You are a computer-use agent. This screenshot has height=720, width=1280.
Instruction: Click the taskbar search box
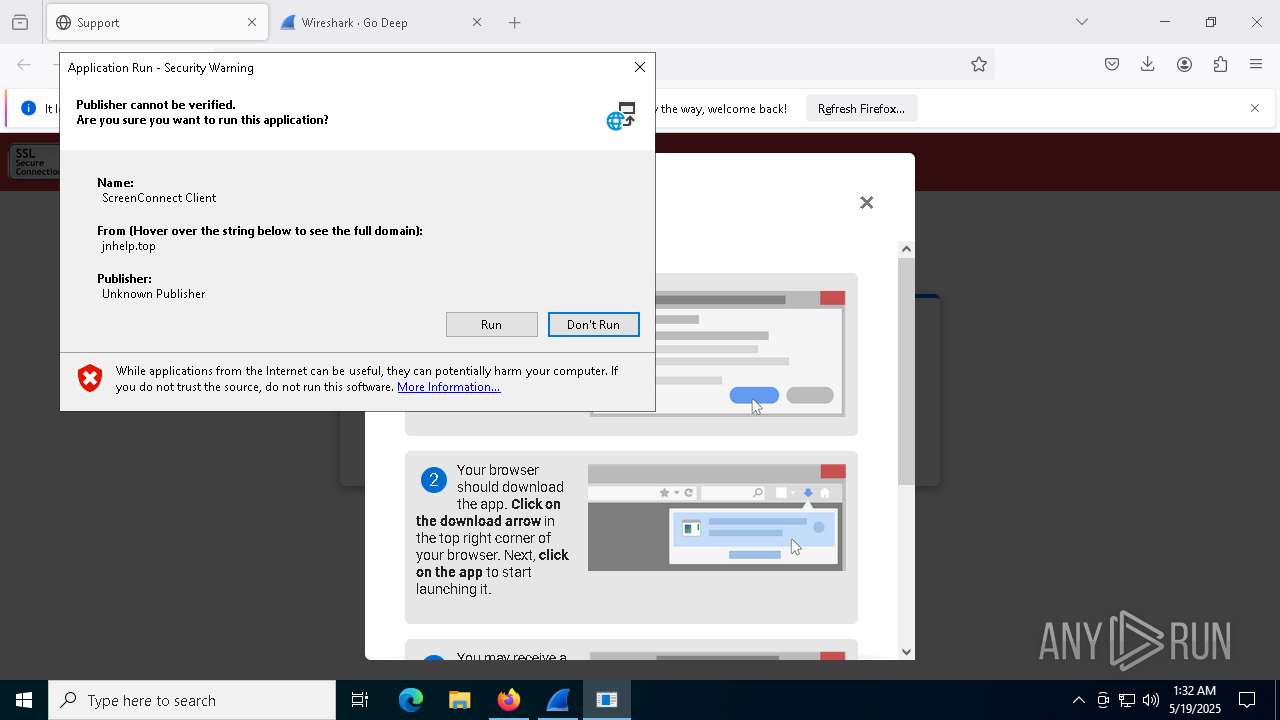coord(192,700)
